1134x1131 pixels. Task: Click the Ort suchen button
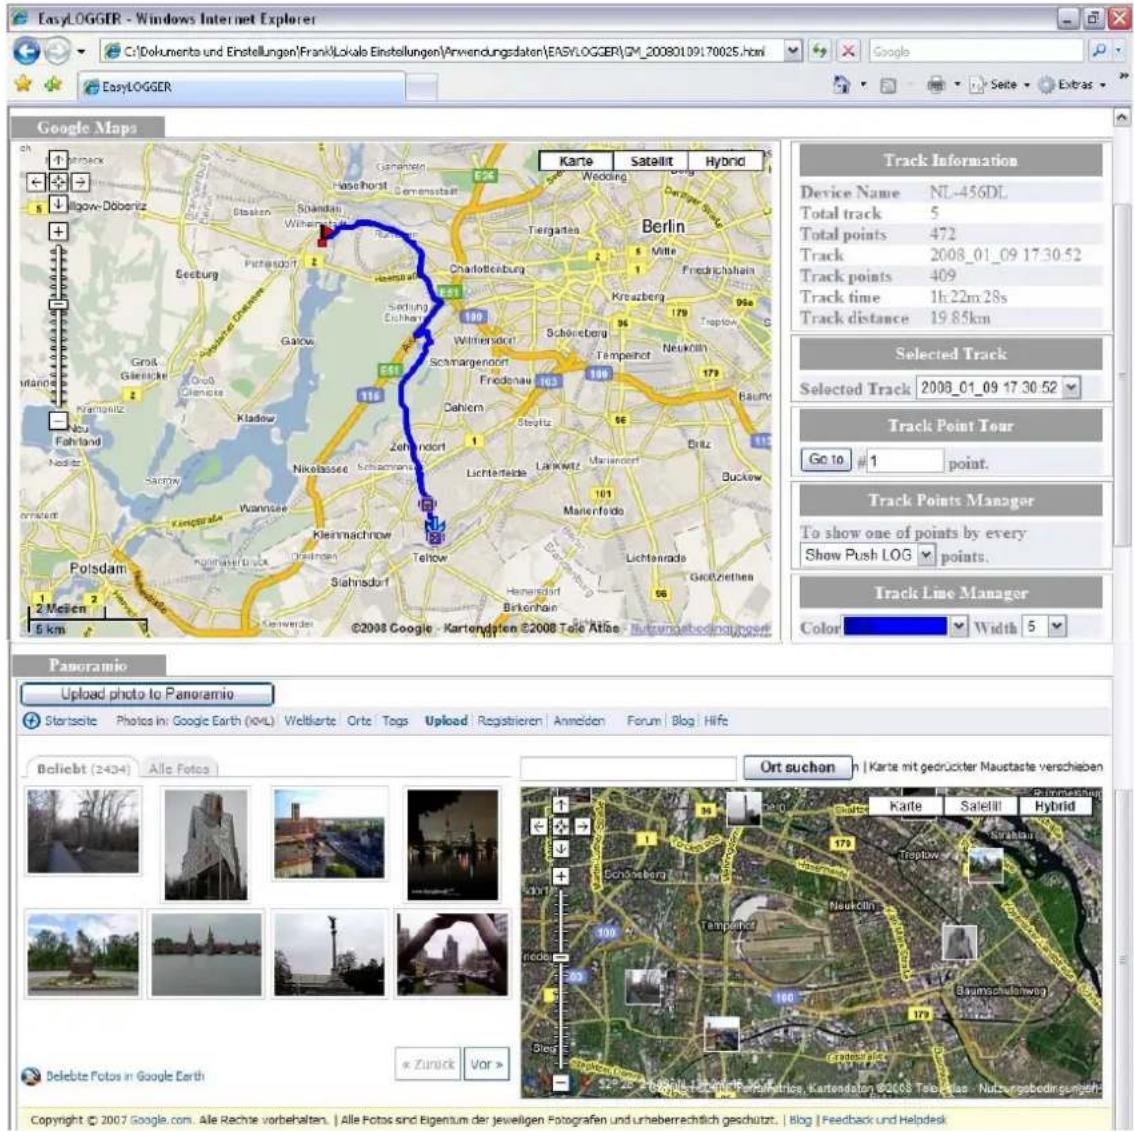tap(798, 767)
